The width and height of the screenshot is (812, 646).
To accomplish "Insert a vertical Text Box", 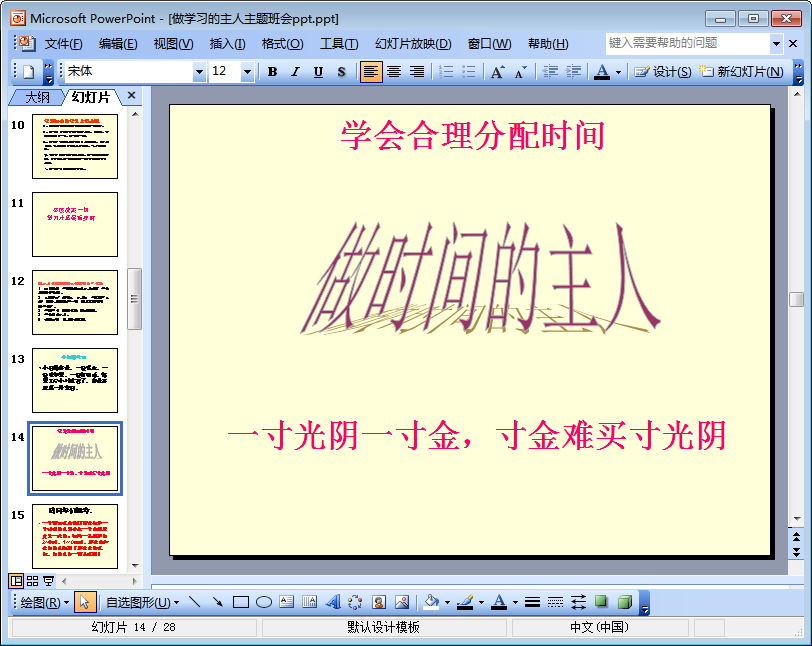I will (x=310, y=602).
